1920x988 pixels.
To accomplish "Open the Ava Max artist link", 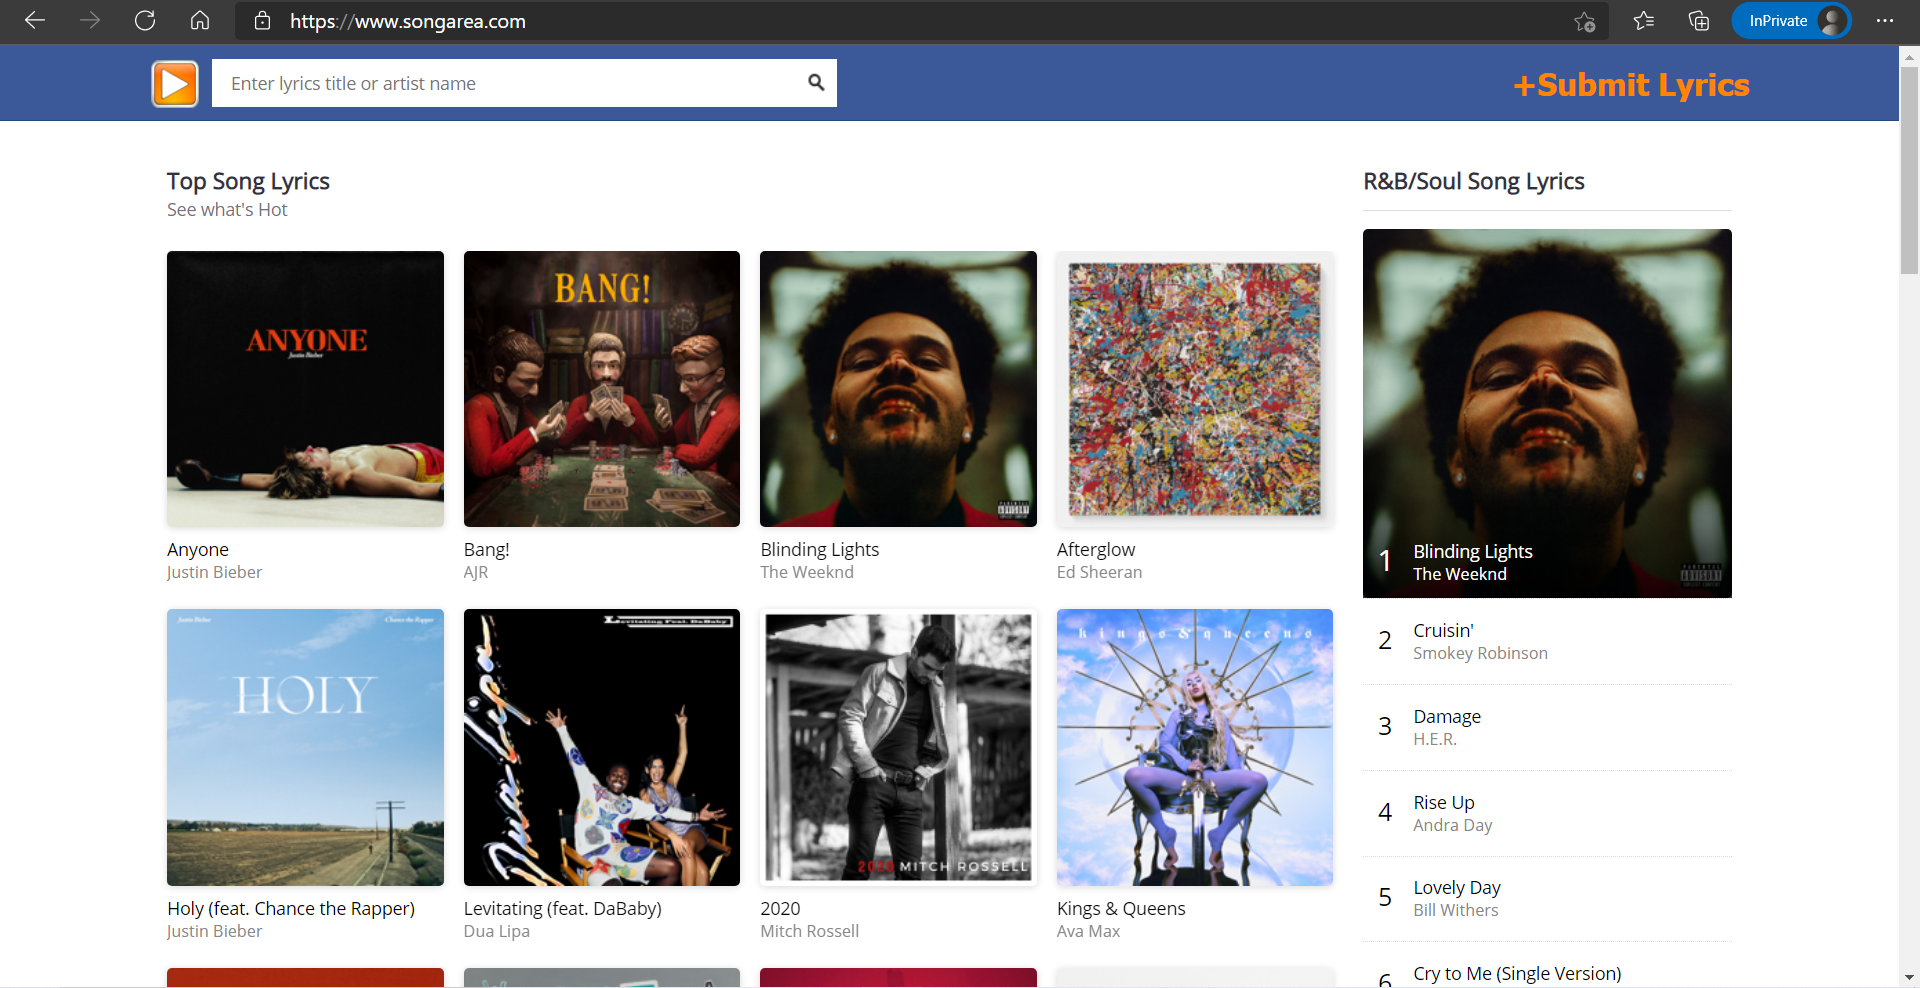I will coord(1088,931).
